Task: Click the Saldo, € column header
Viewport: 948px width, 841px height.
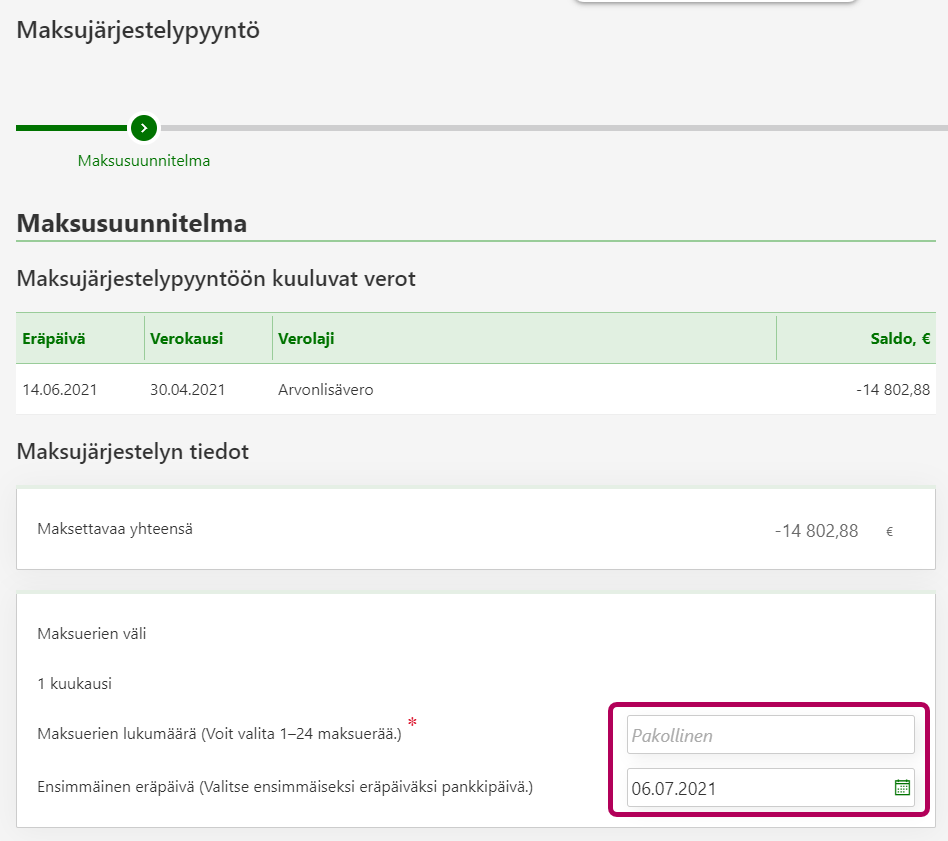Action: tap(900, 339)
